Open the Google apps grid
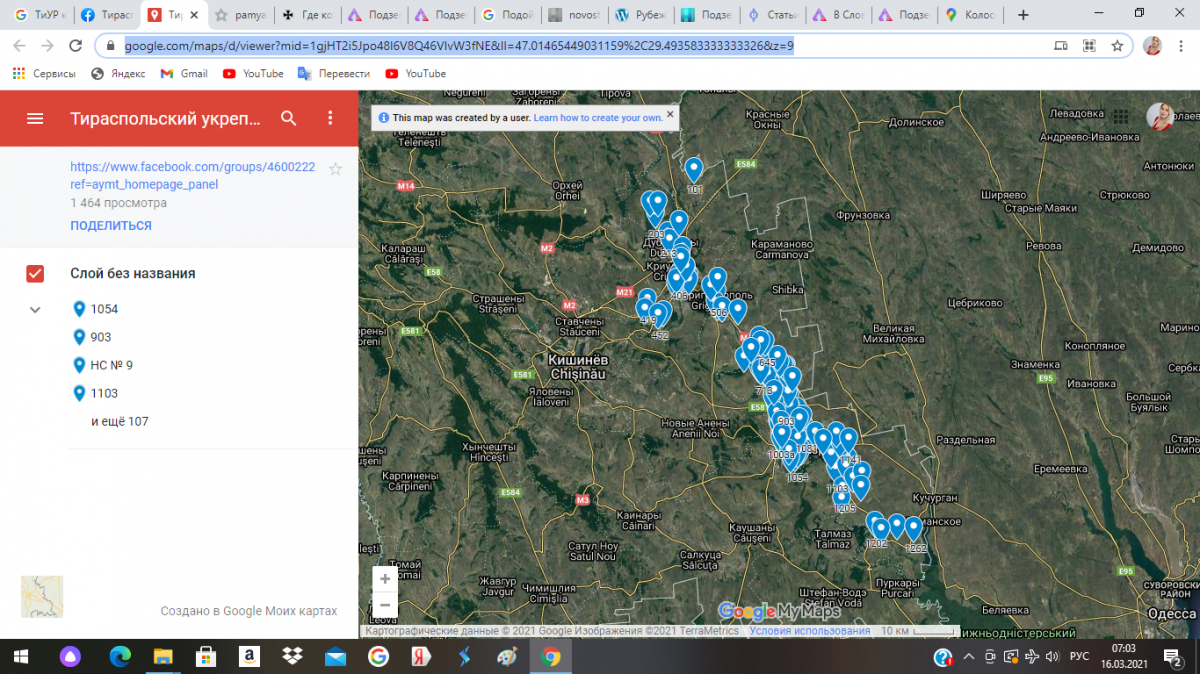 tap(1121, 117)
